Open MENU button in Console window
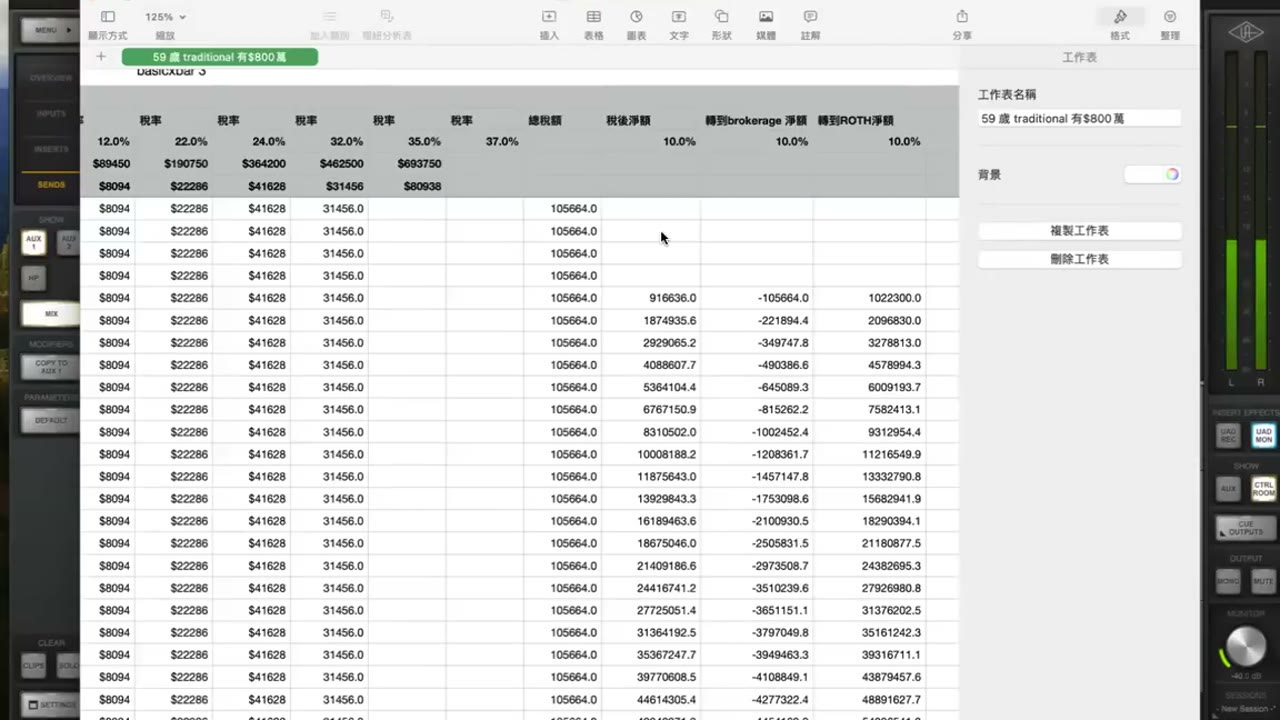Image resolution: width=1280 pixels, height=720 pixels. click(49, 30)
